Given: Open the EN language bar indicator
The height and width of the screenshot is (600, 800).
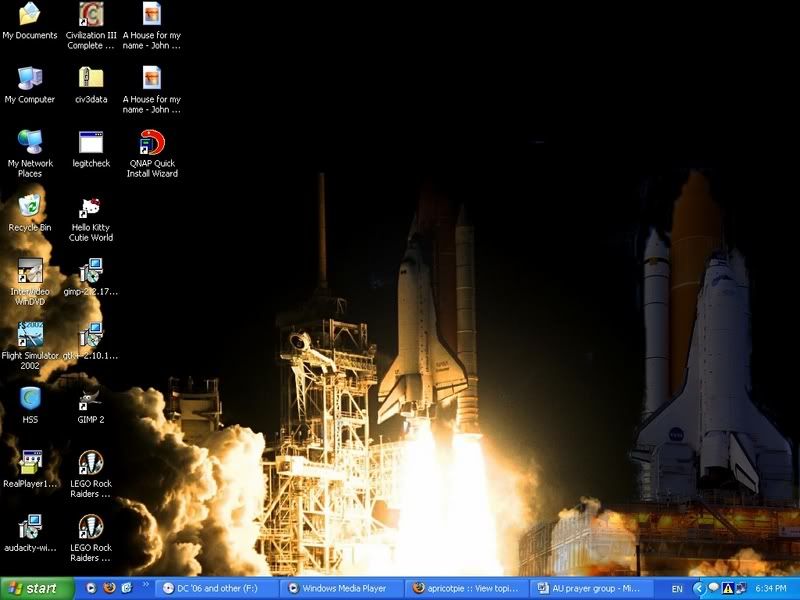Looking at the screenshot, I should tap(677, 589).
